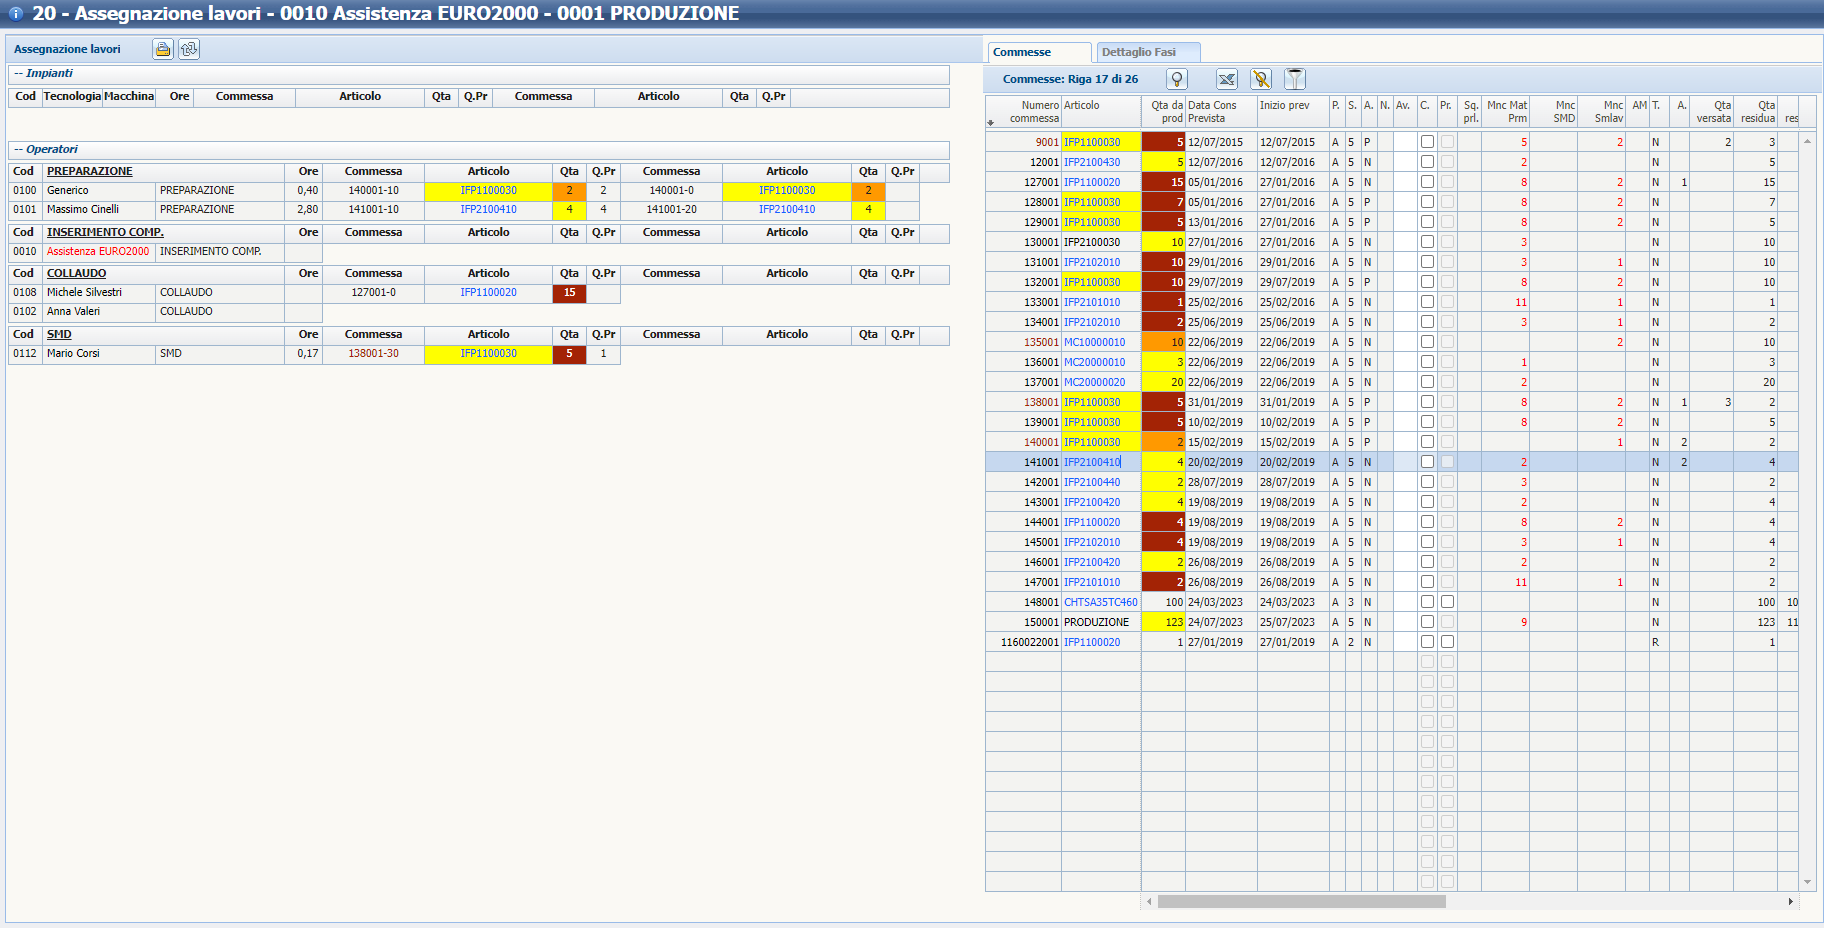Click the crossed-out magnifier clear search icon

tap(1261, 79)
